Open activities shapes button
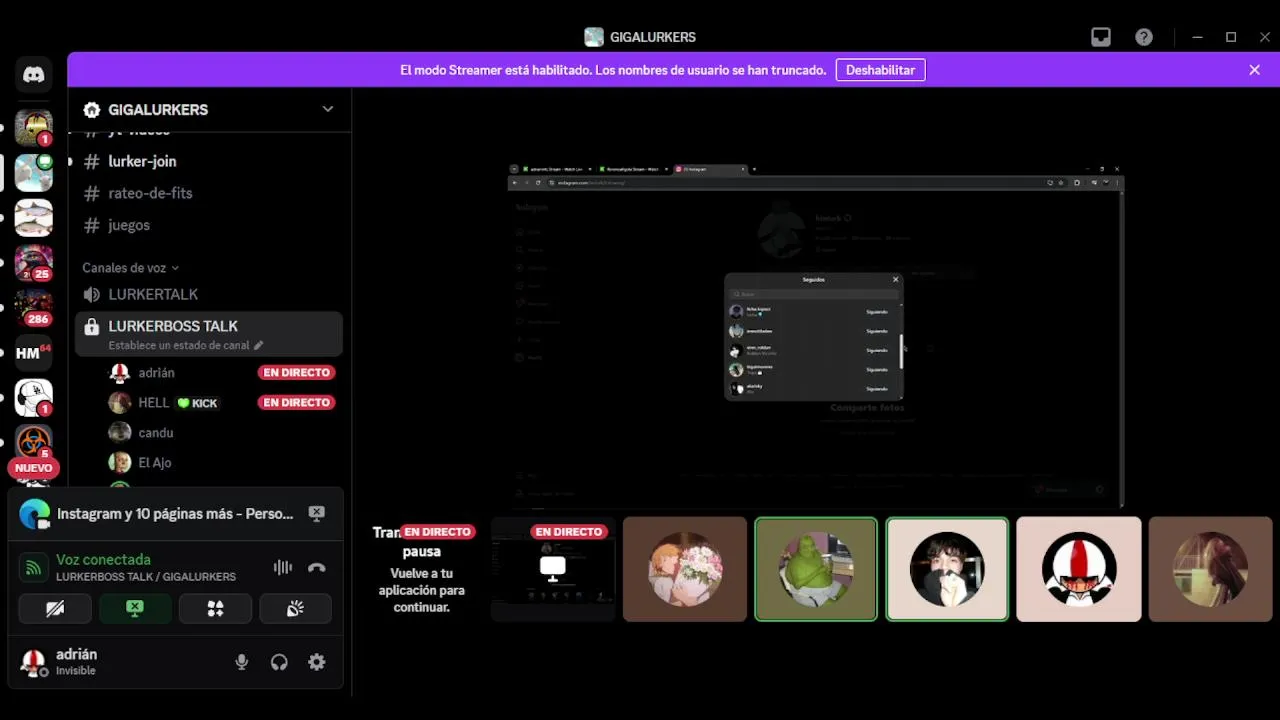The height and width of the screenshot is (720, 1280). point(215,608)
